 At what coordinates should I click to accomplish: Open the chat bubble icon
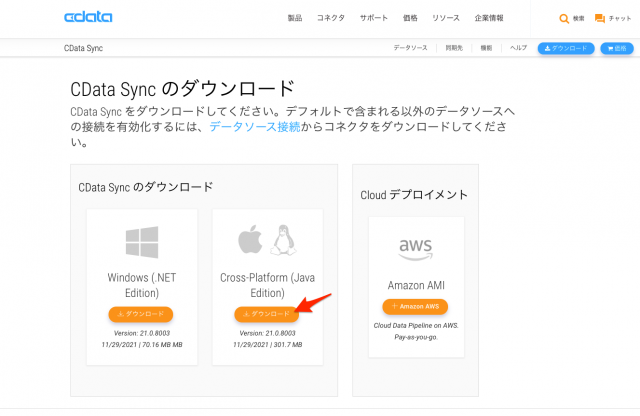coord(600,18)
